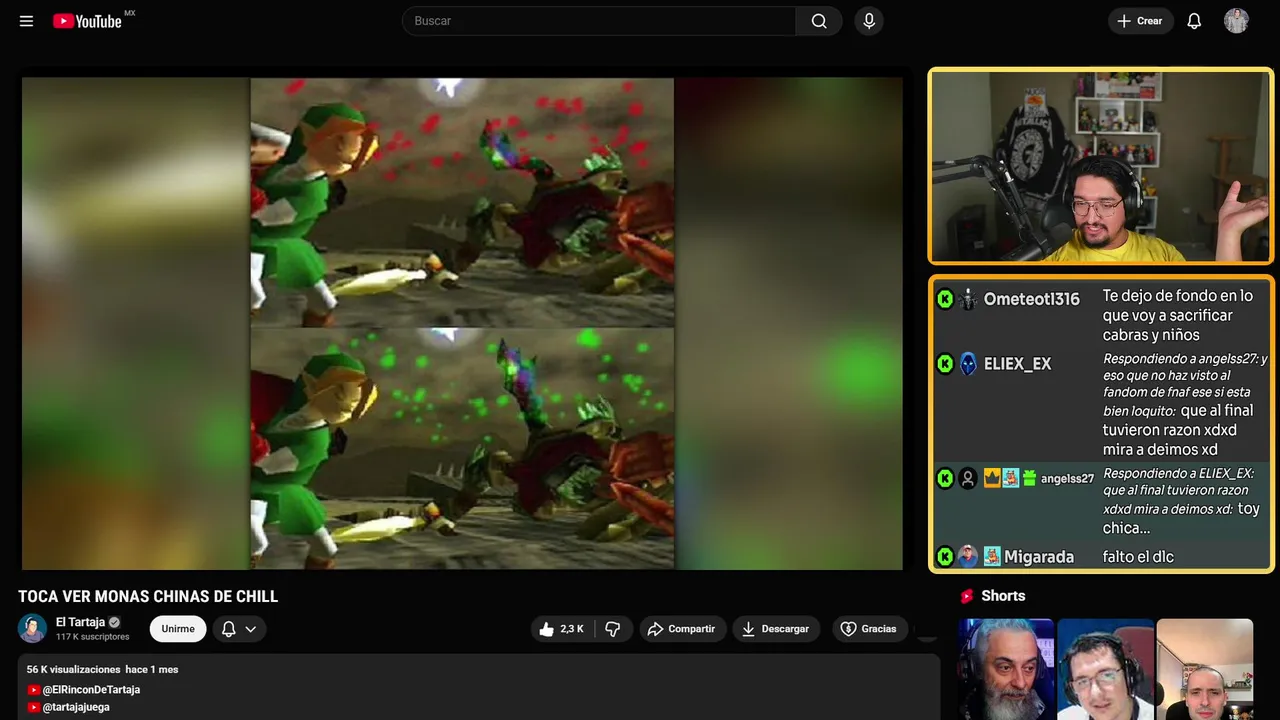The height and width of the screenshot is (720, 1280).
Task: Click the verified checkmark beside El Tartaja
Action: point(114,622)
